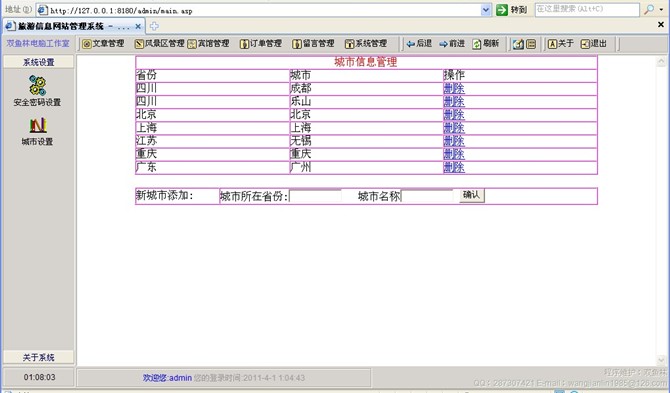
Task: Open 城市设置 books icon
Action: click(38, 125)
